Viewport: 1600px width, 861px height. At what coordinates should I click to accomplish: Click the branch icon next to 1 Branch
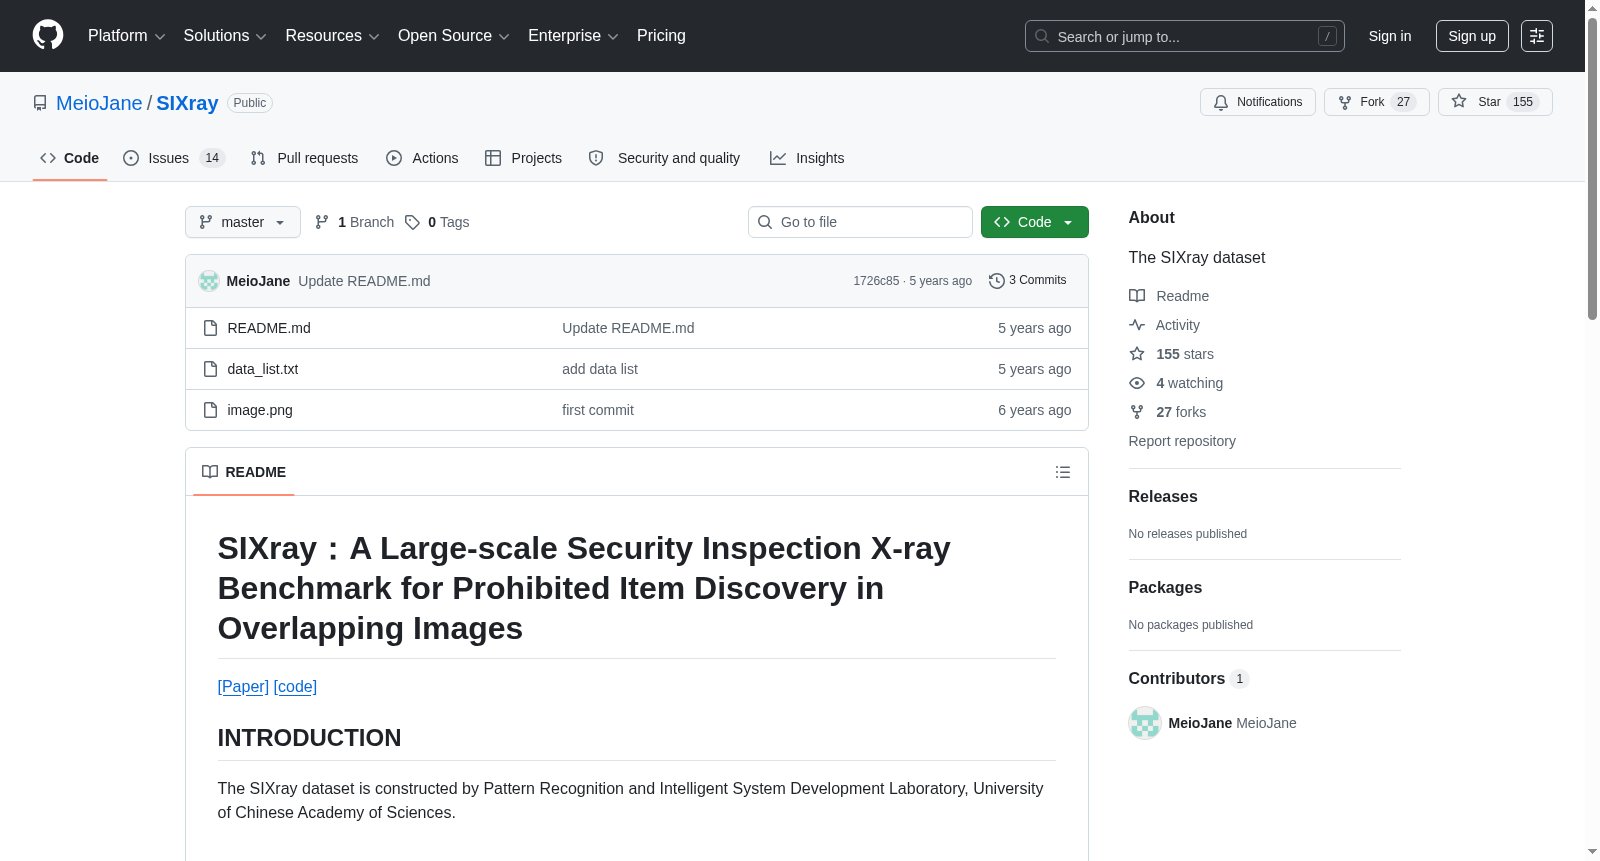pyautogui.click(x=322, y=222)
